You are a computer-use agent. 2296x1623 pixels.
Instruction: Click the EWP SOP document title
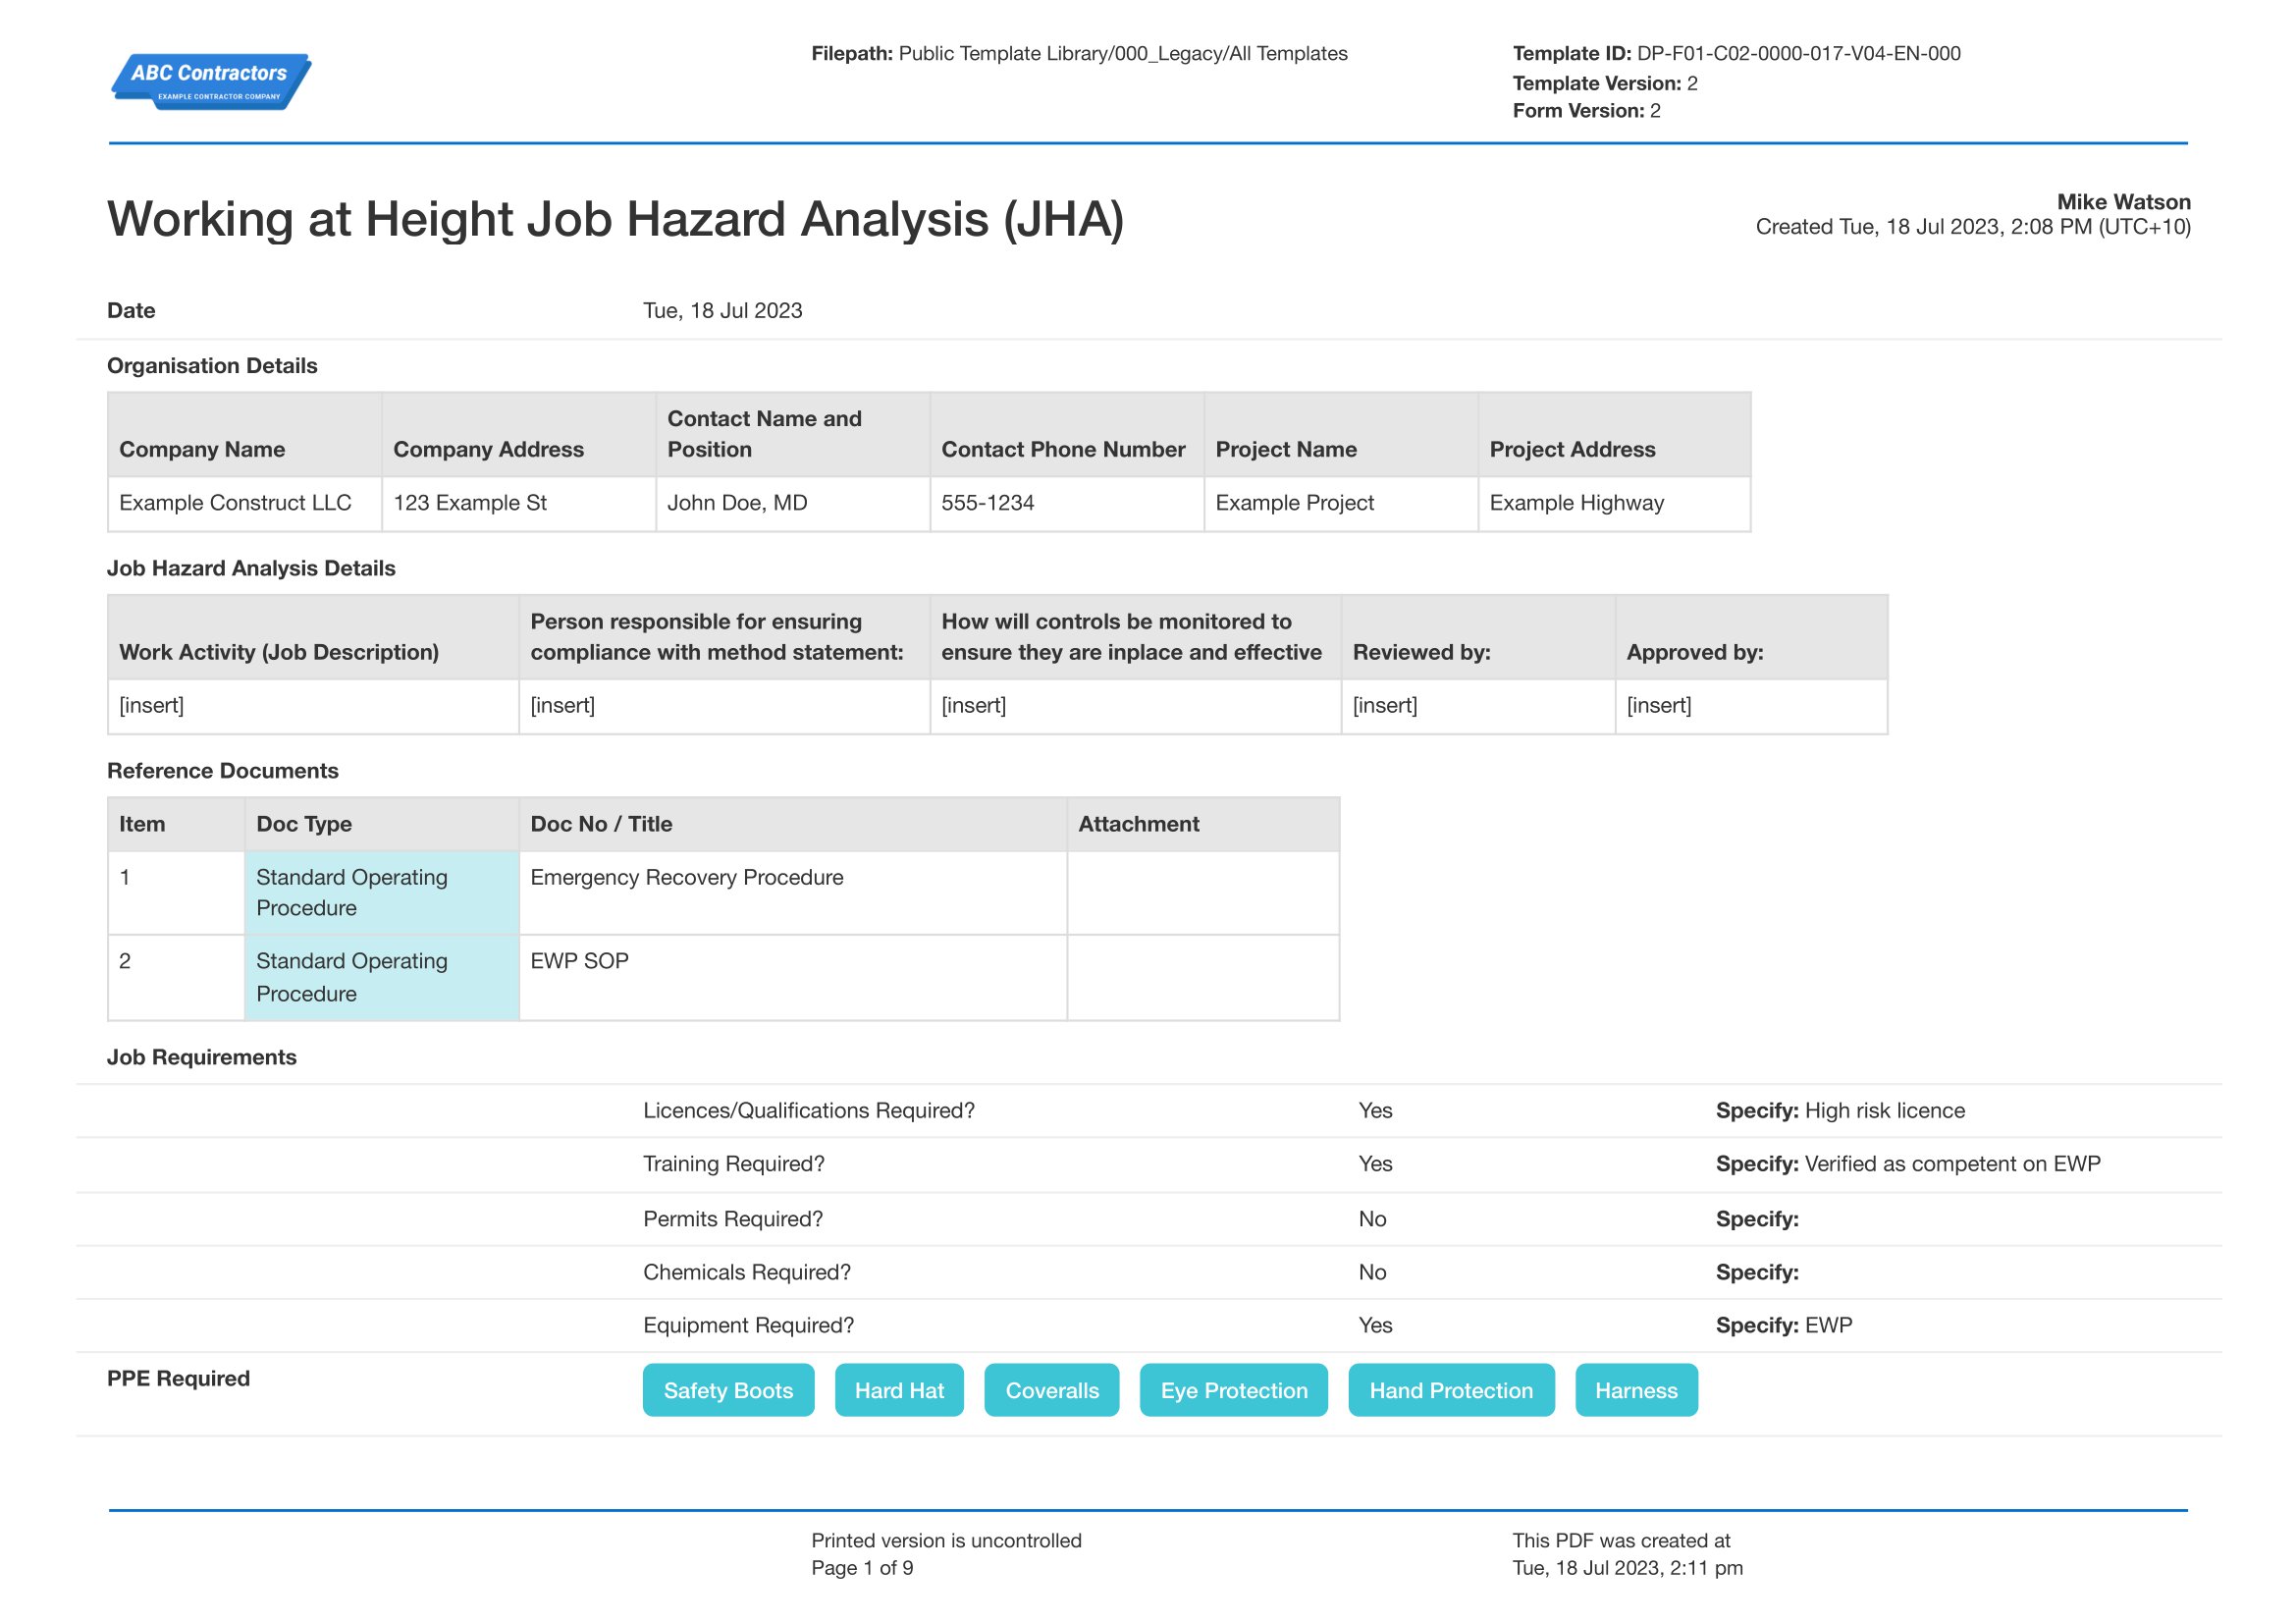579,961
